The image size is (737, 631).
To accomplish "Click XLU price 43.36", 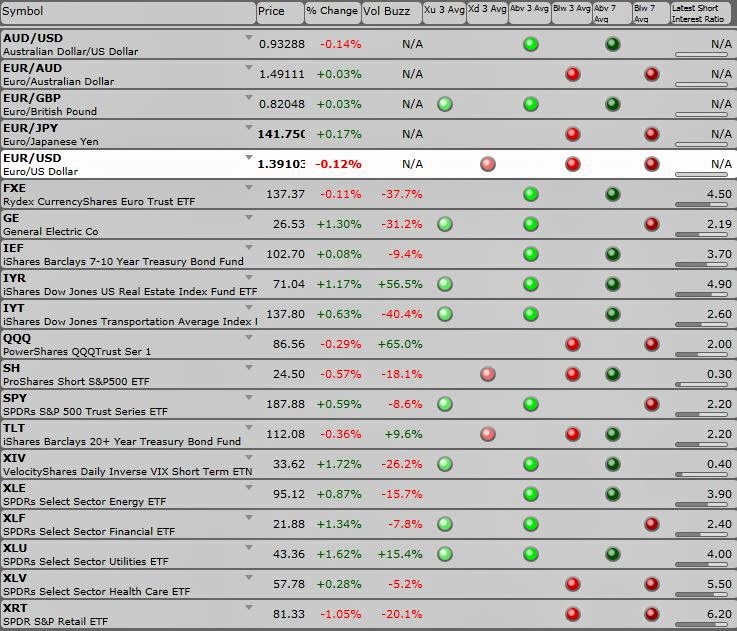I will click(289, 554).
